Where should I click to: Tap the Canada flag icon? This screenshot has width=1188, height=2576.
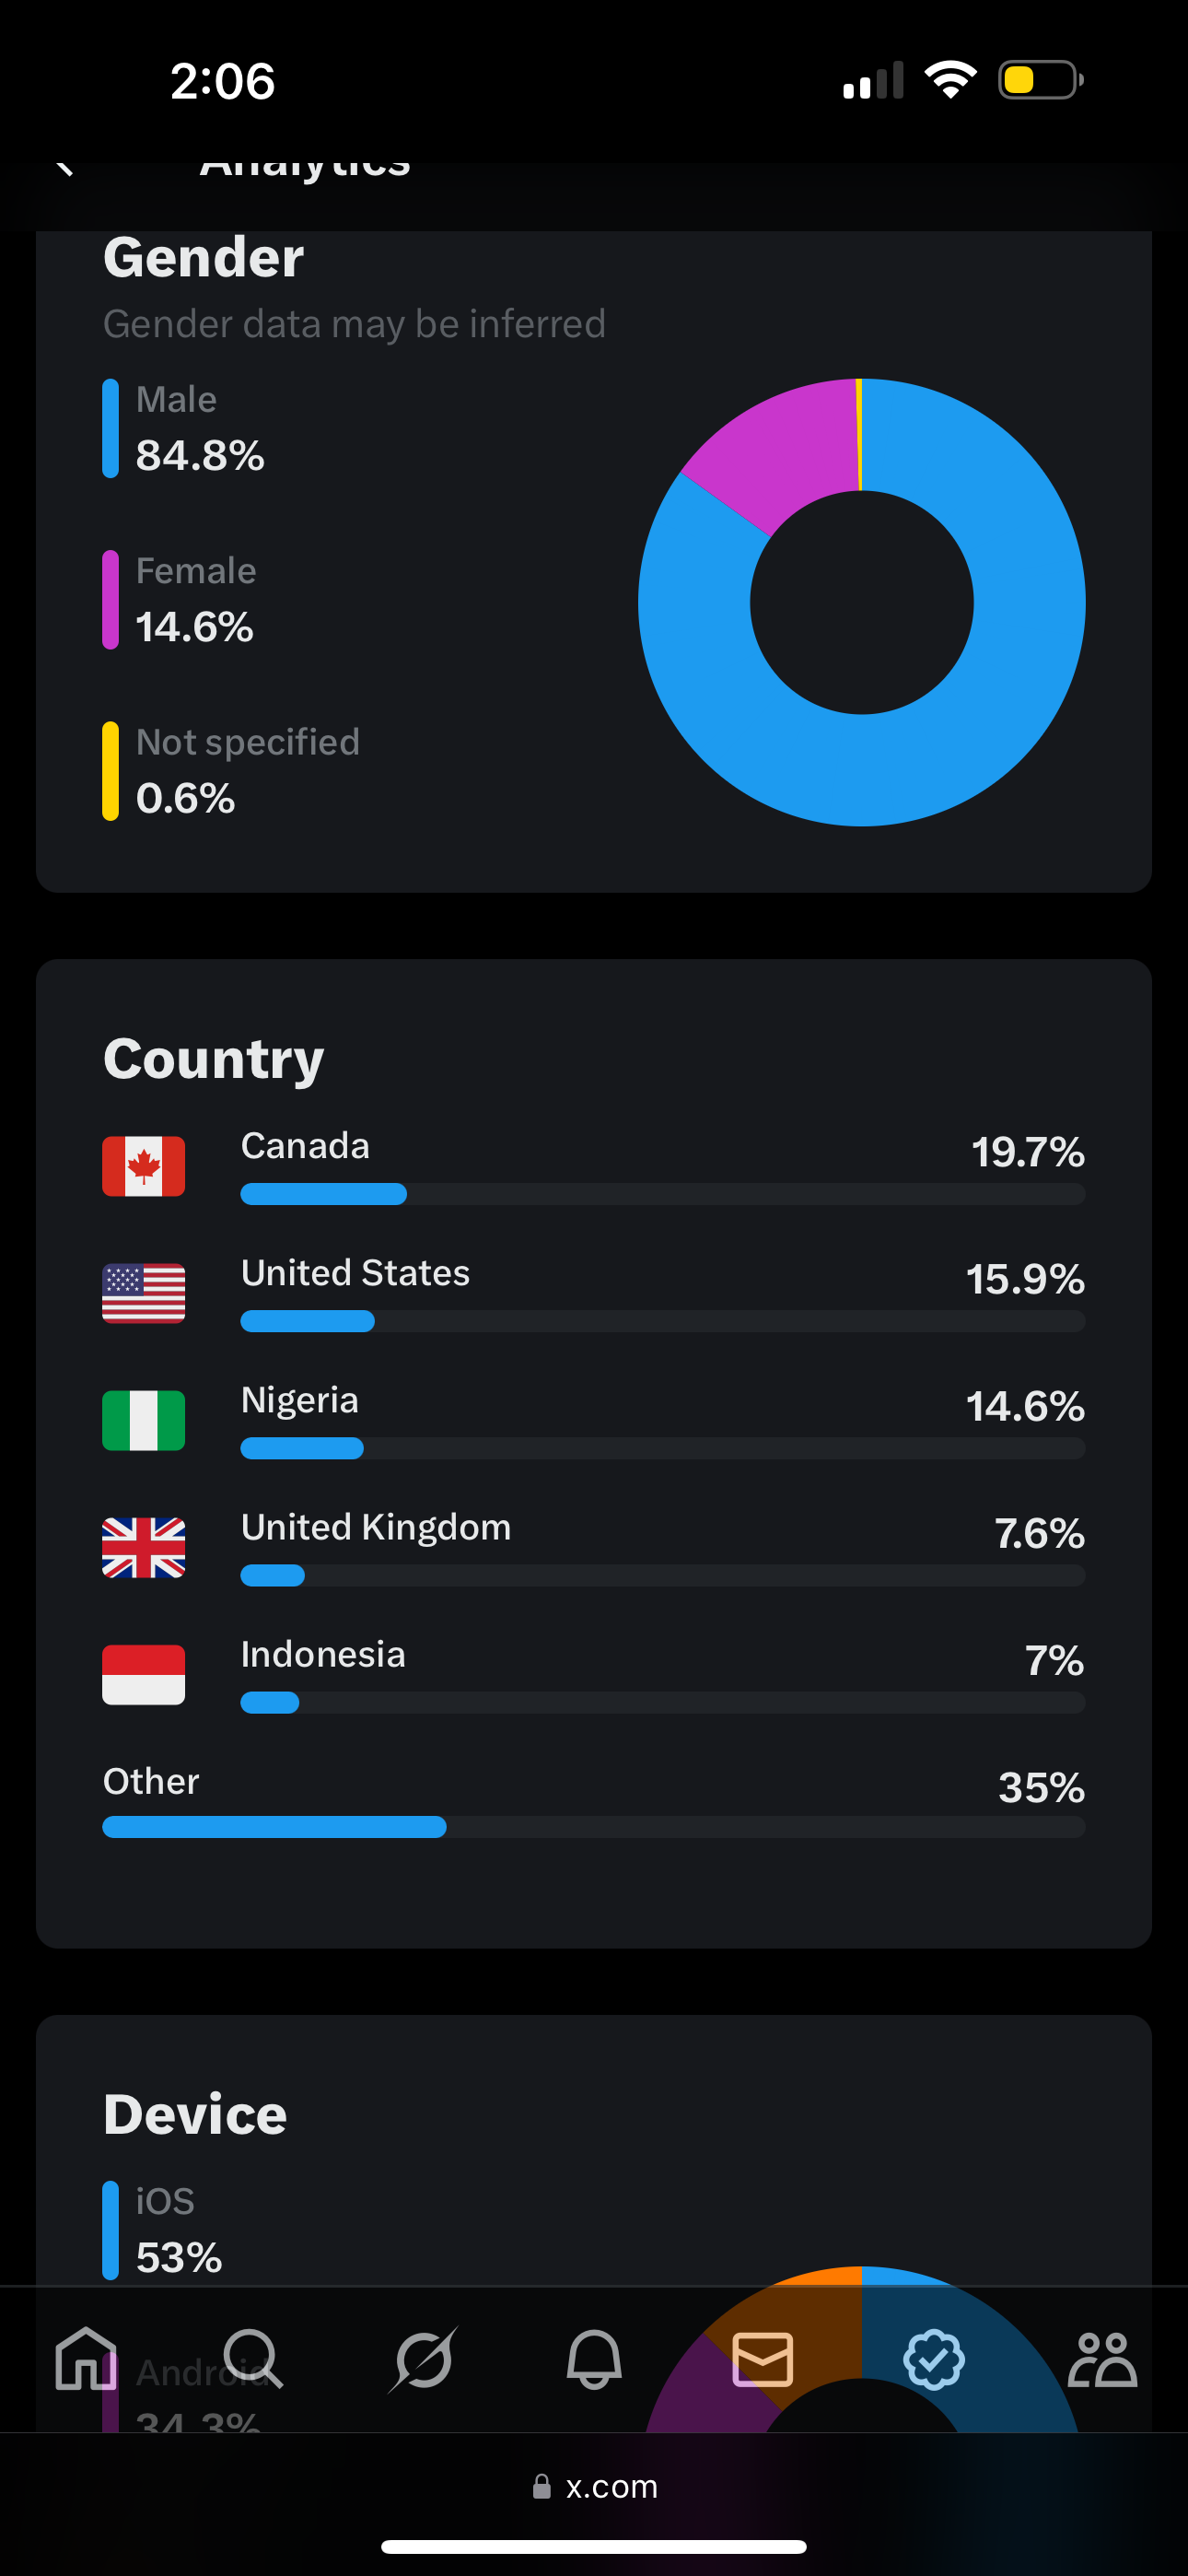tap(144, 1166)
